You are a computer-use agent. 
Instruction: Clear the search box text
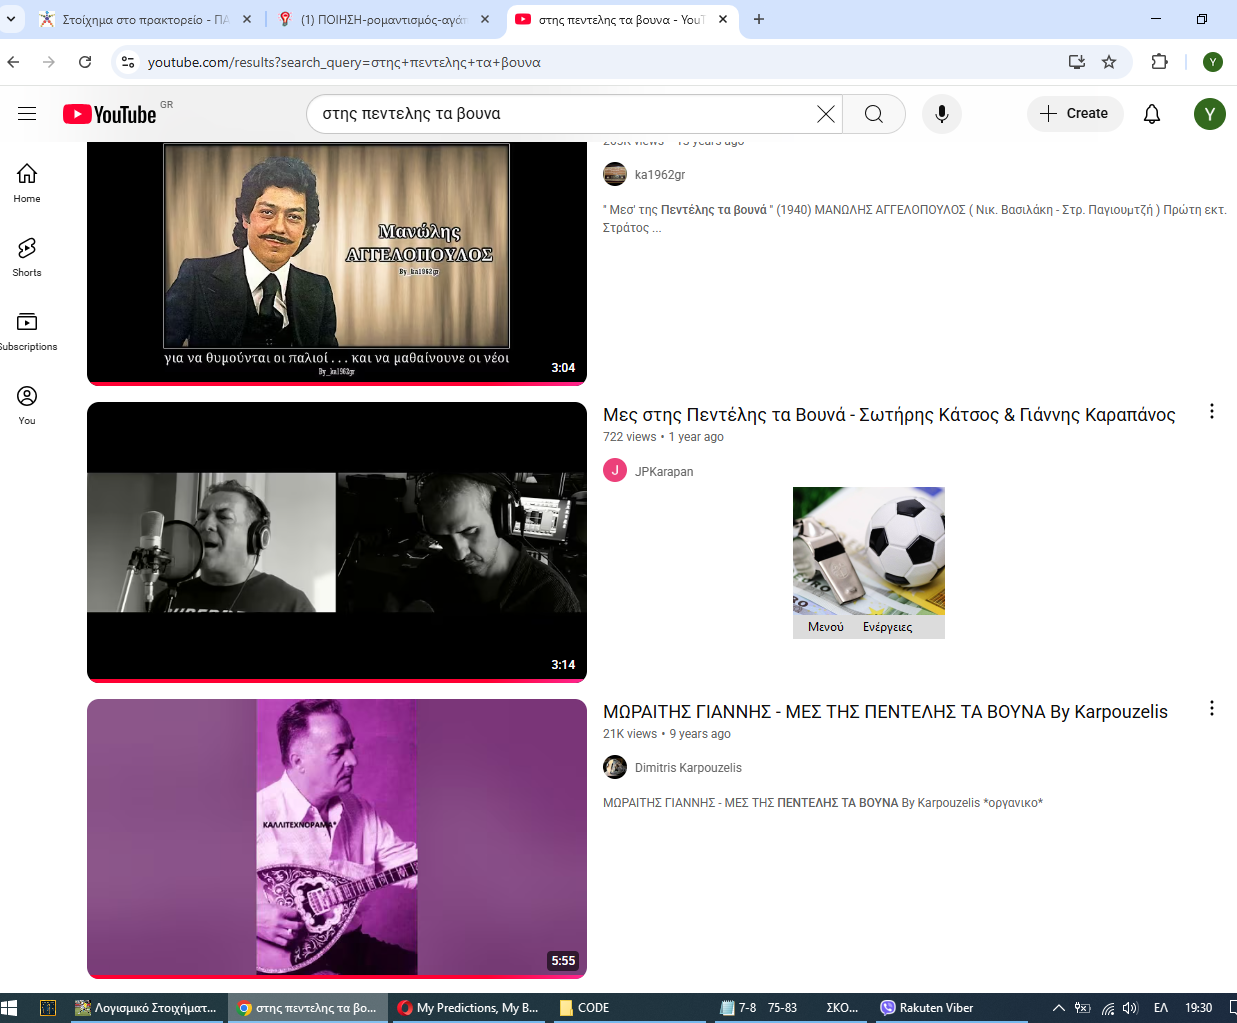pyautogui.click(x=825, y=114)
